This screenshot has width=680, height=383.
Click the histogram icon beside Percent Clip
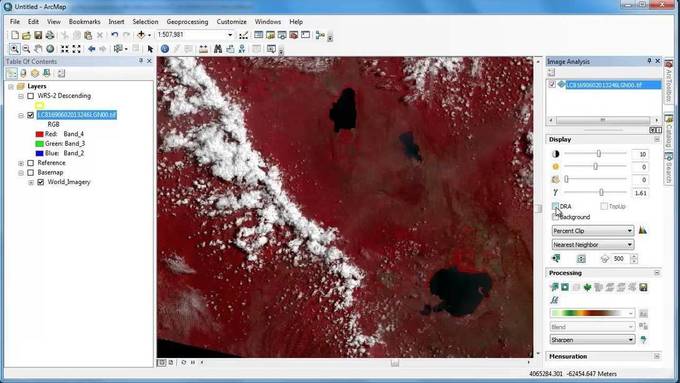[x=643, y=230]
